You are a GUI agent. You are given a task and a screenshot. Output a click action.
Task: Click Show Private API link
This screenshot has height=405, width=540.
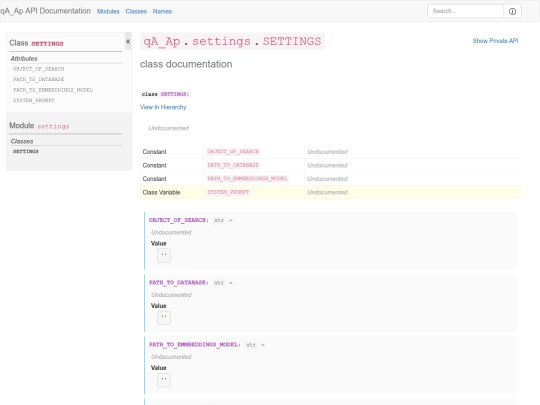pos(495,41)
